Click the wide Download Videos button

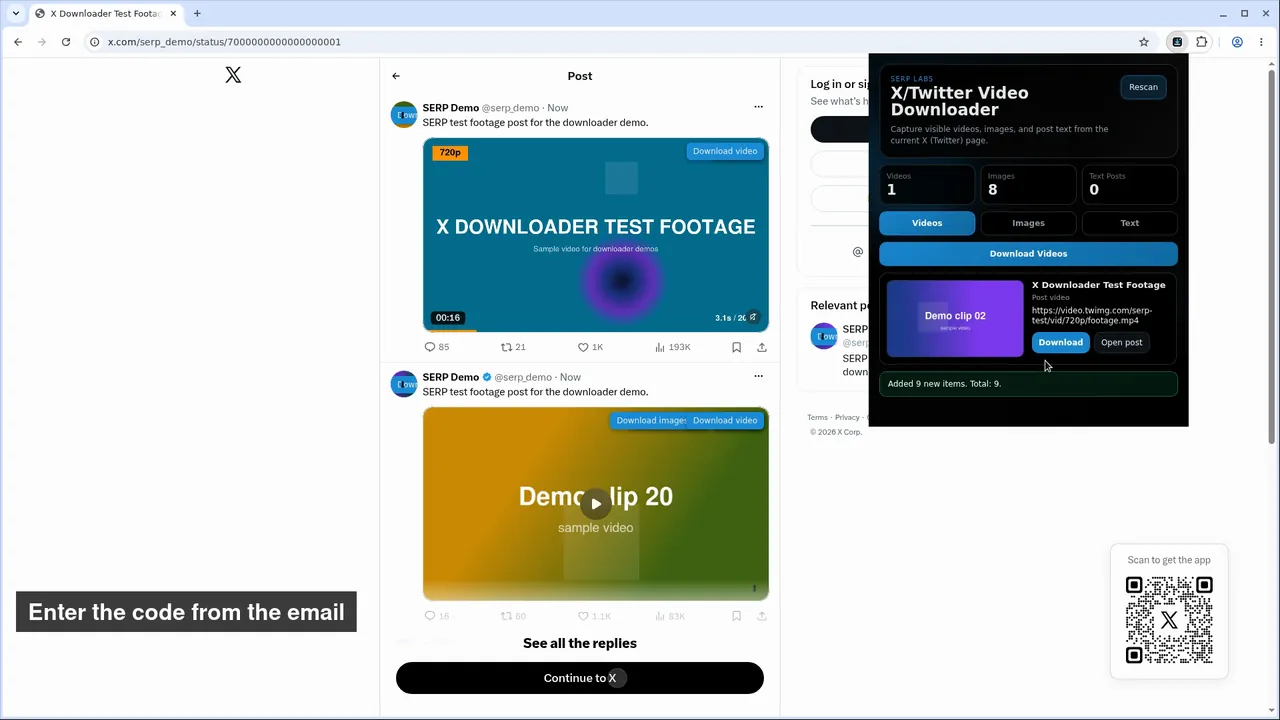coord(1028,254)
